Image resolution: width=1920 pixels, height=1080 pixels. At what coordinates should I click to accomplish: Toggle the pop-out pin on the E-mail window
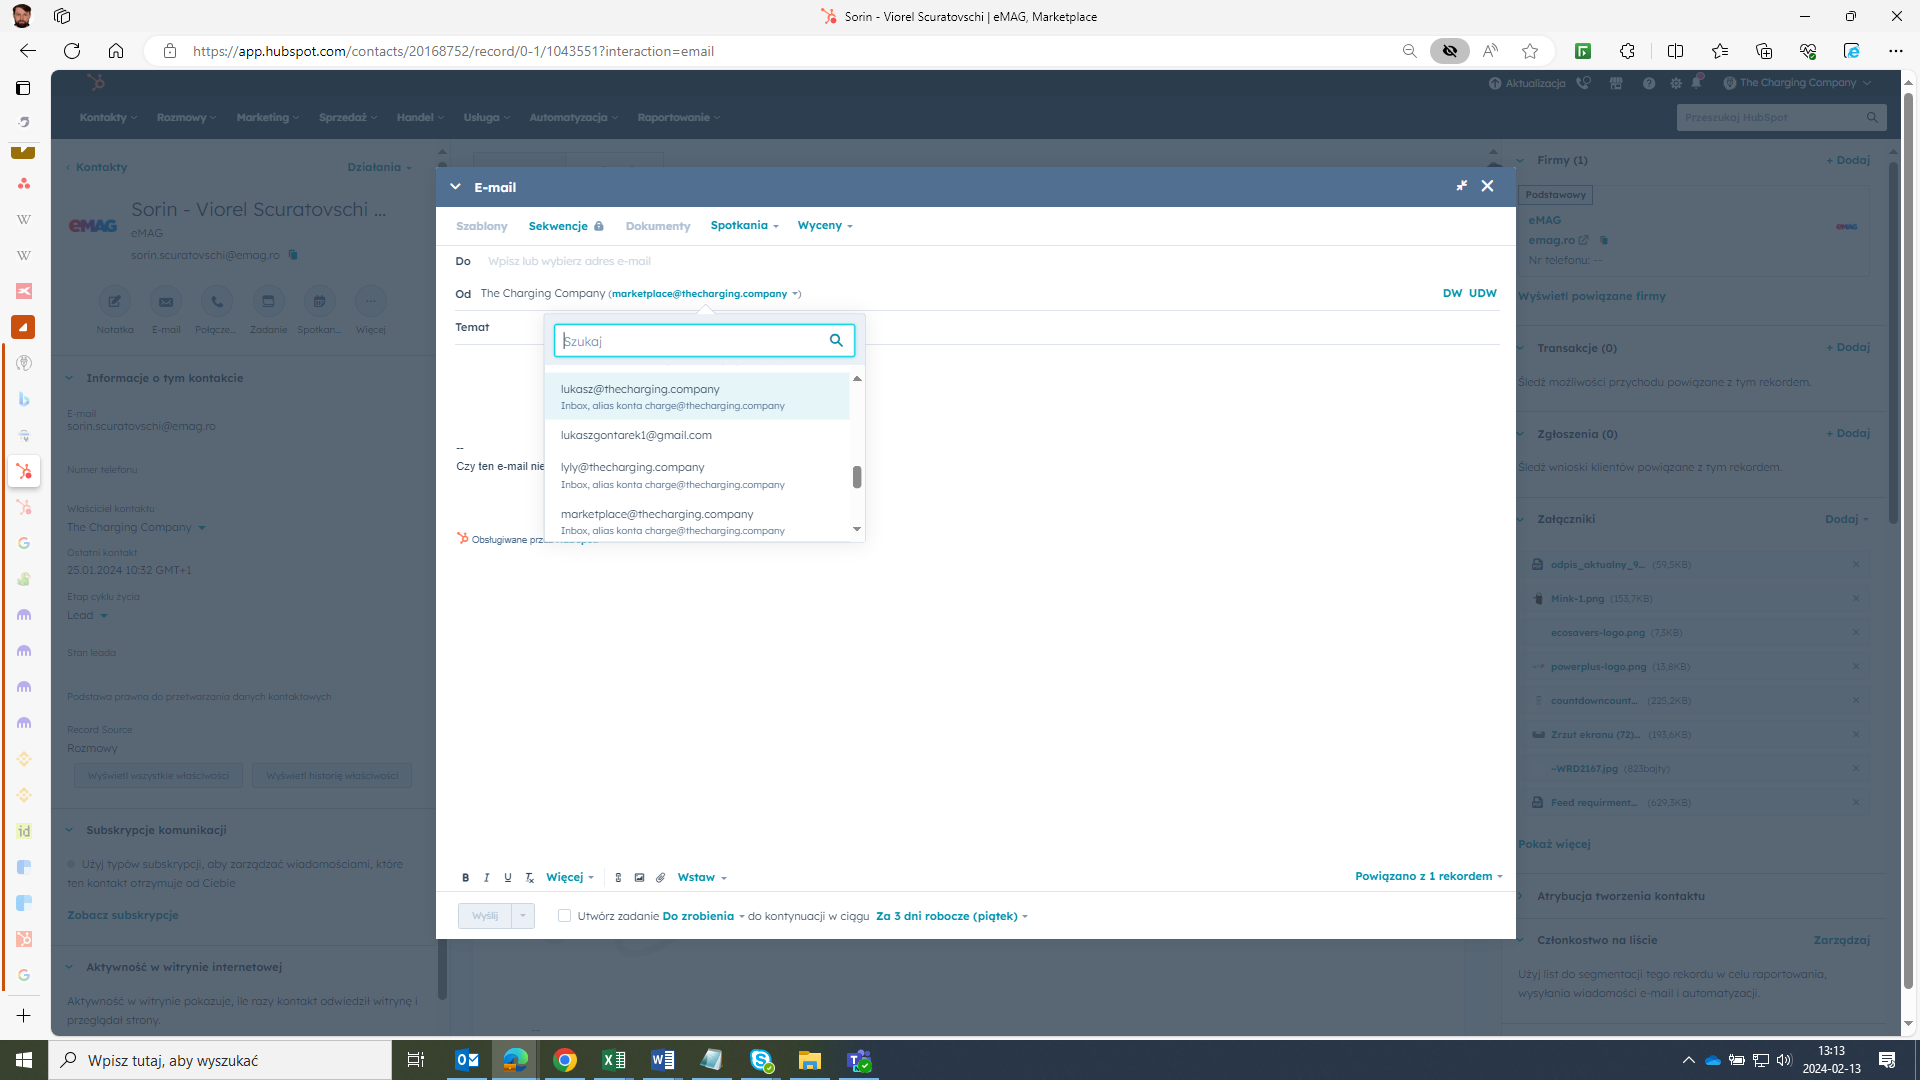(1462, 186)
